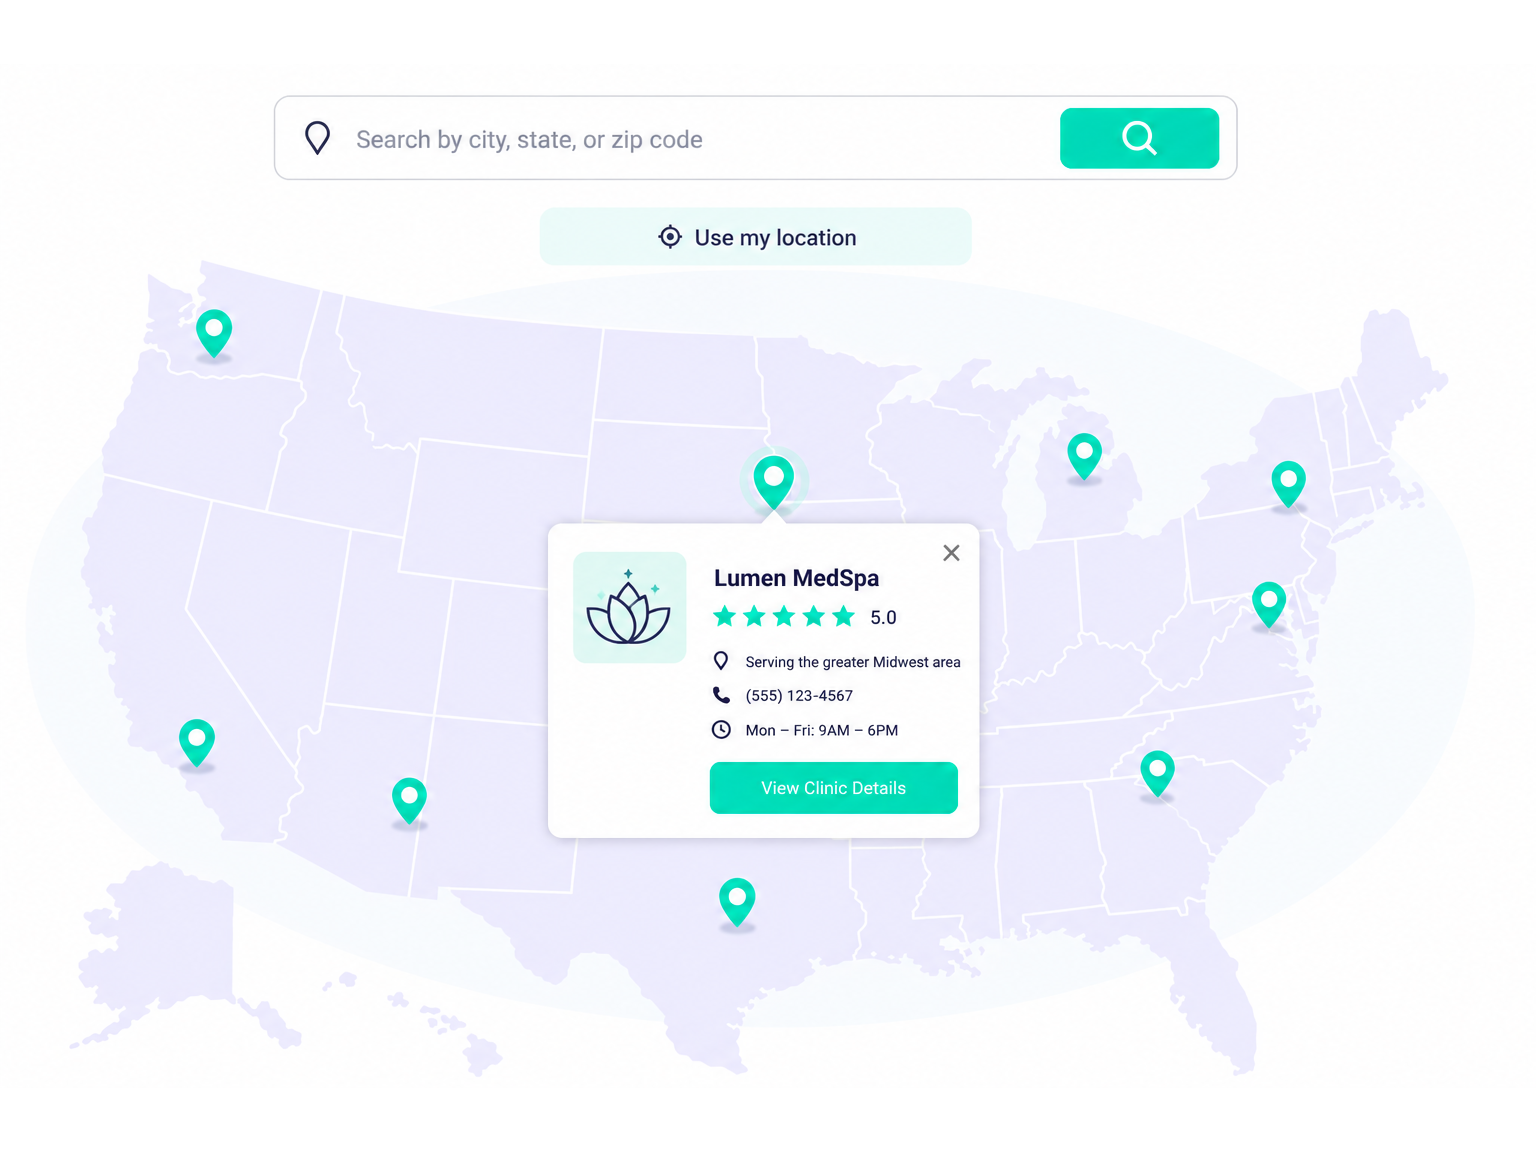The width and height of the screenshot is (1536, 1152).
Task: Select the map pin in New York
Action: point(1288,485)
